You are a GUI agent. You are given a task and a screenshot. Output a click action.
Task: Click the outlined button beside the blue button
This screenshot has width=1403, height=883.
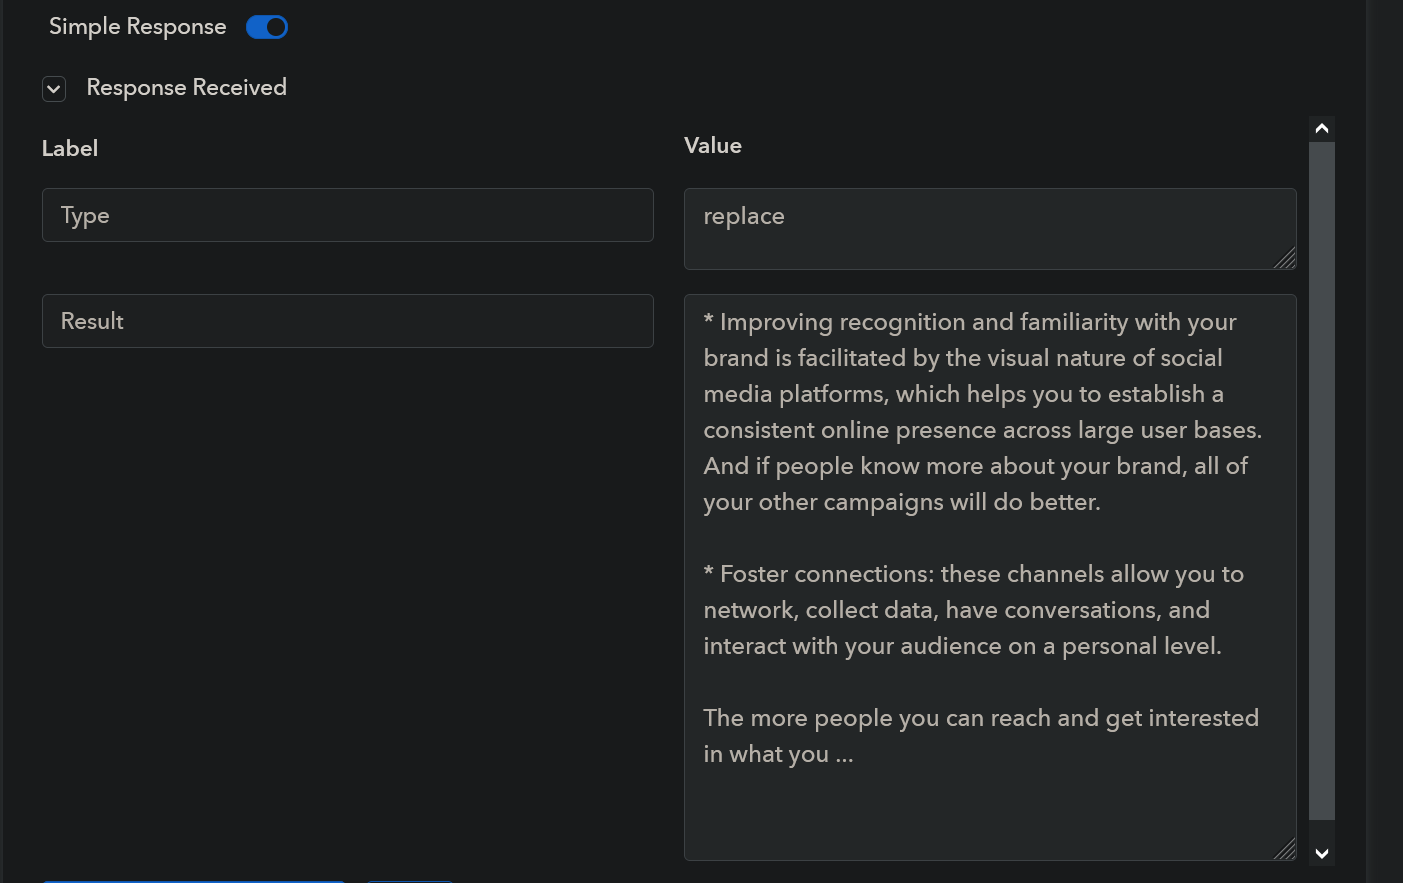(410, 880)
